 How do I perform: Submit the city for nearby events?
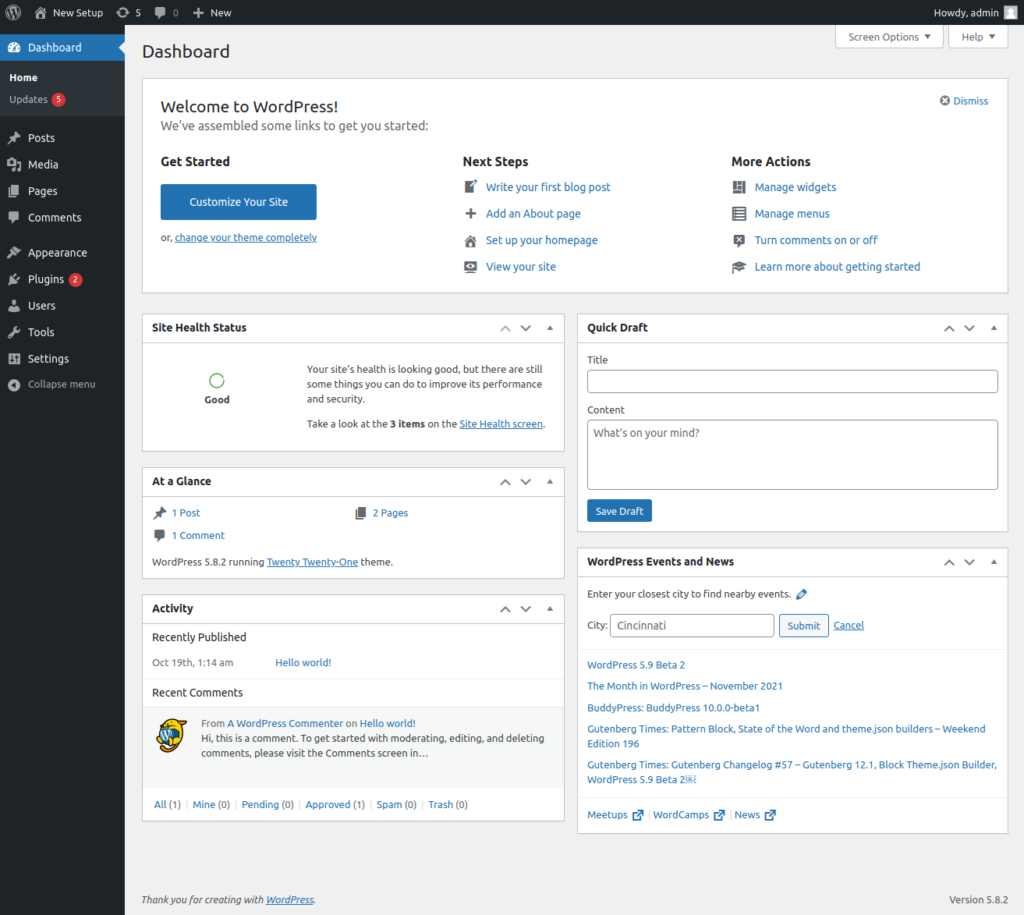(x=803, y=626)
